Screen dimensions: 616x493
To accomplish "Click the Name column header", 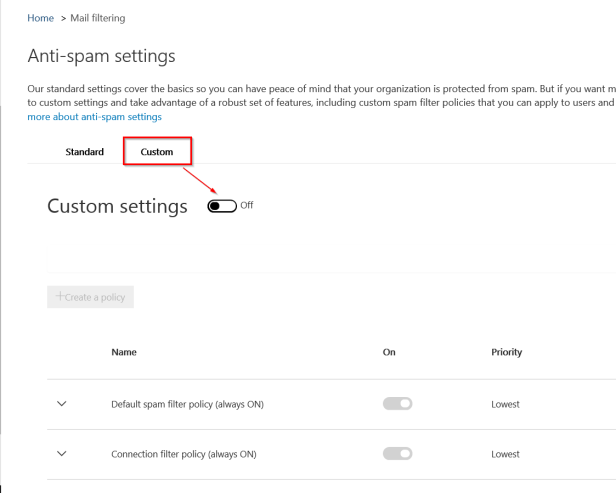I will [x=124, y=352].
